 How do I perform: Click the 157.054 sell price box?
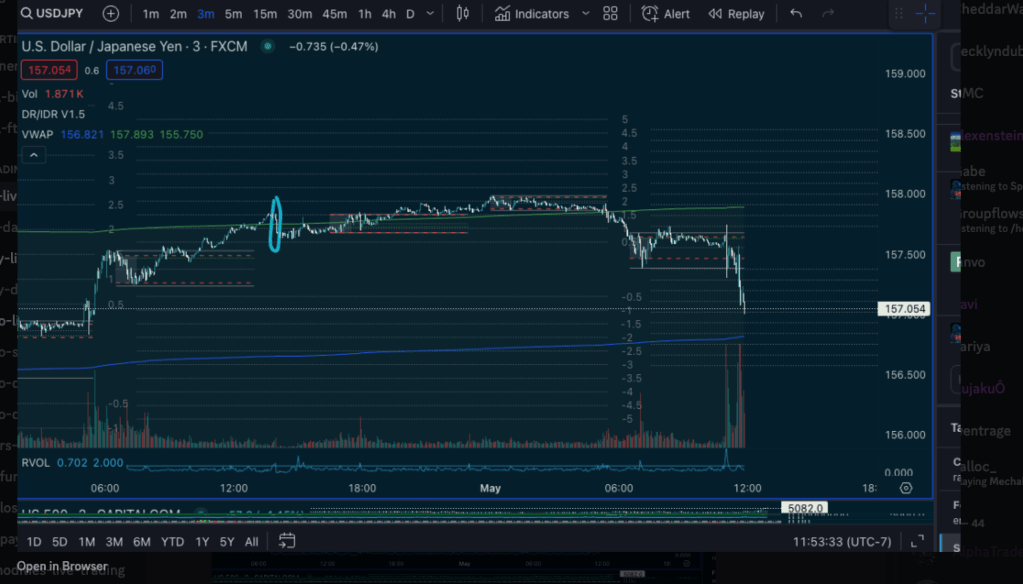48,70
